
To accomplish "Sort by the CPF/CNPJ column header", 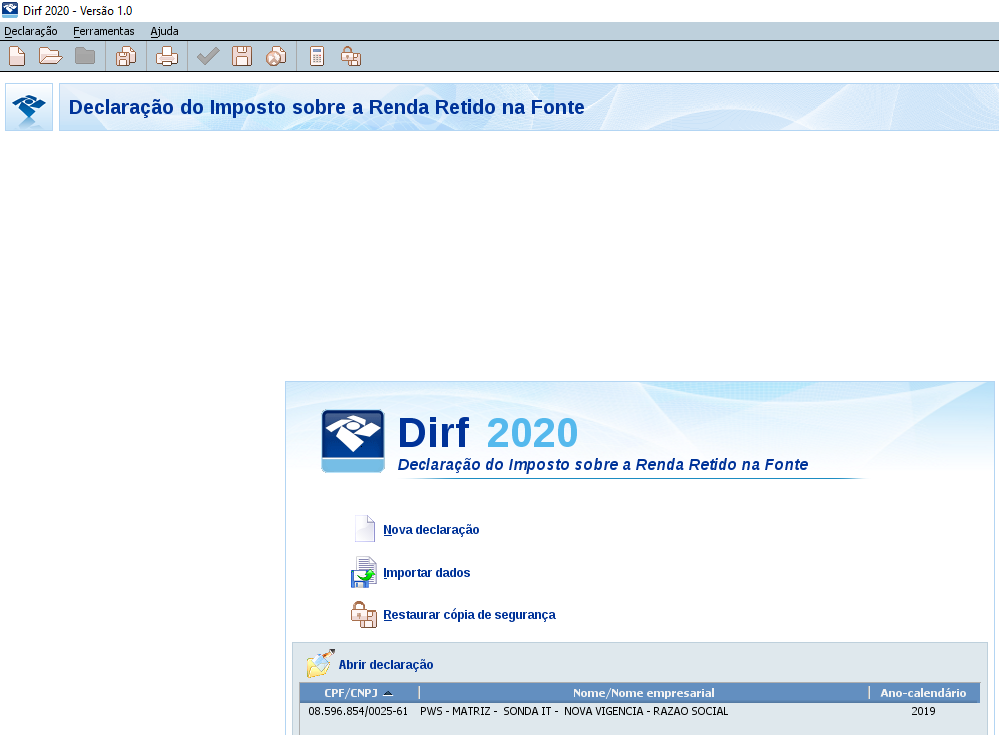I will [x=359, y=693].
